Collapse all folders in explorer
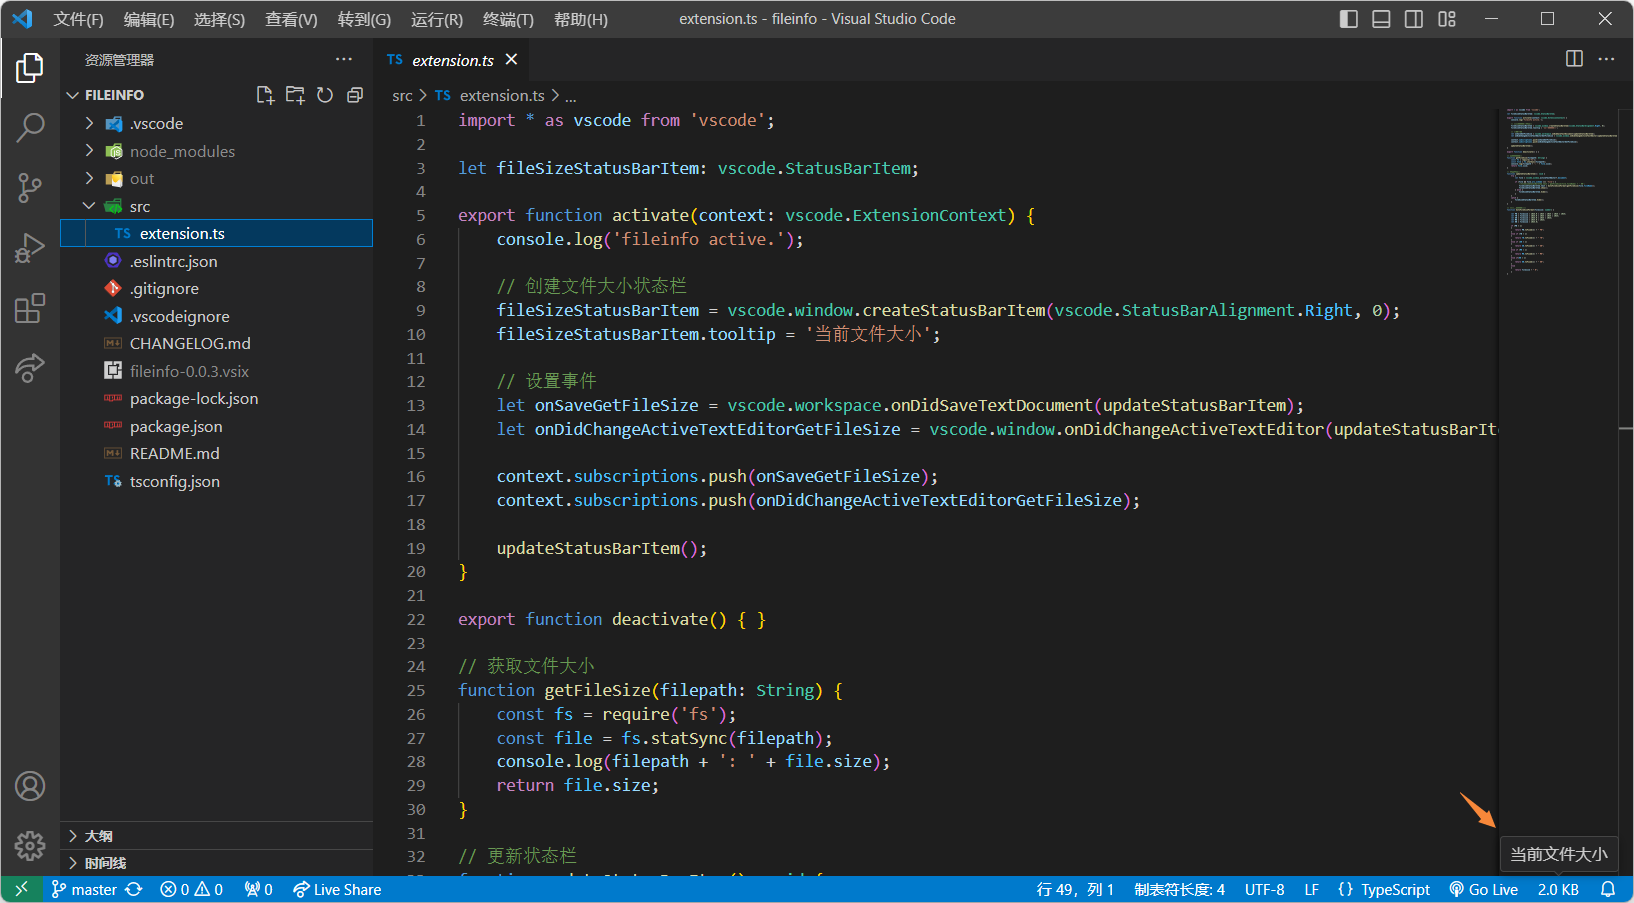The height and width of the screenshot is (903, 1634). [355, 95]
